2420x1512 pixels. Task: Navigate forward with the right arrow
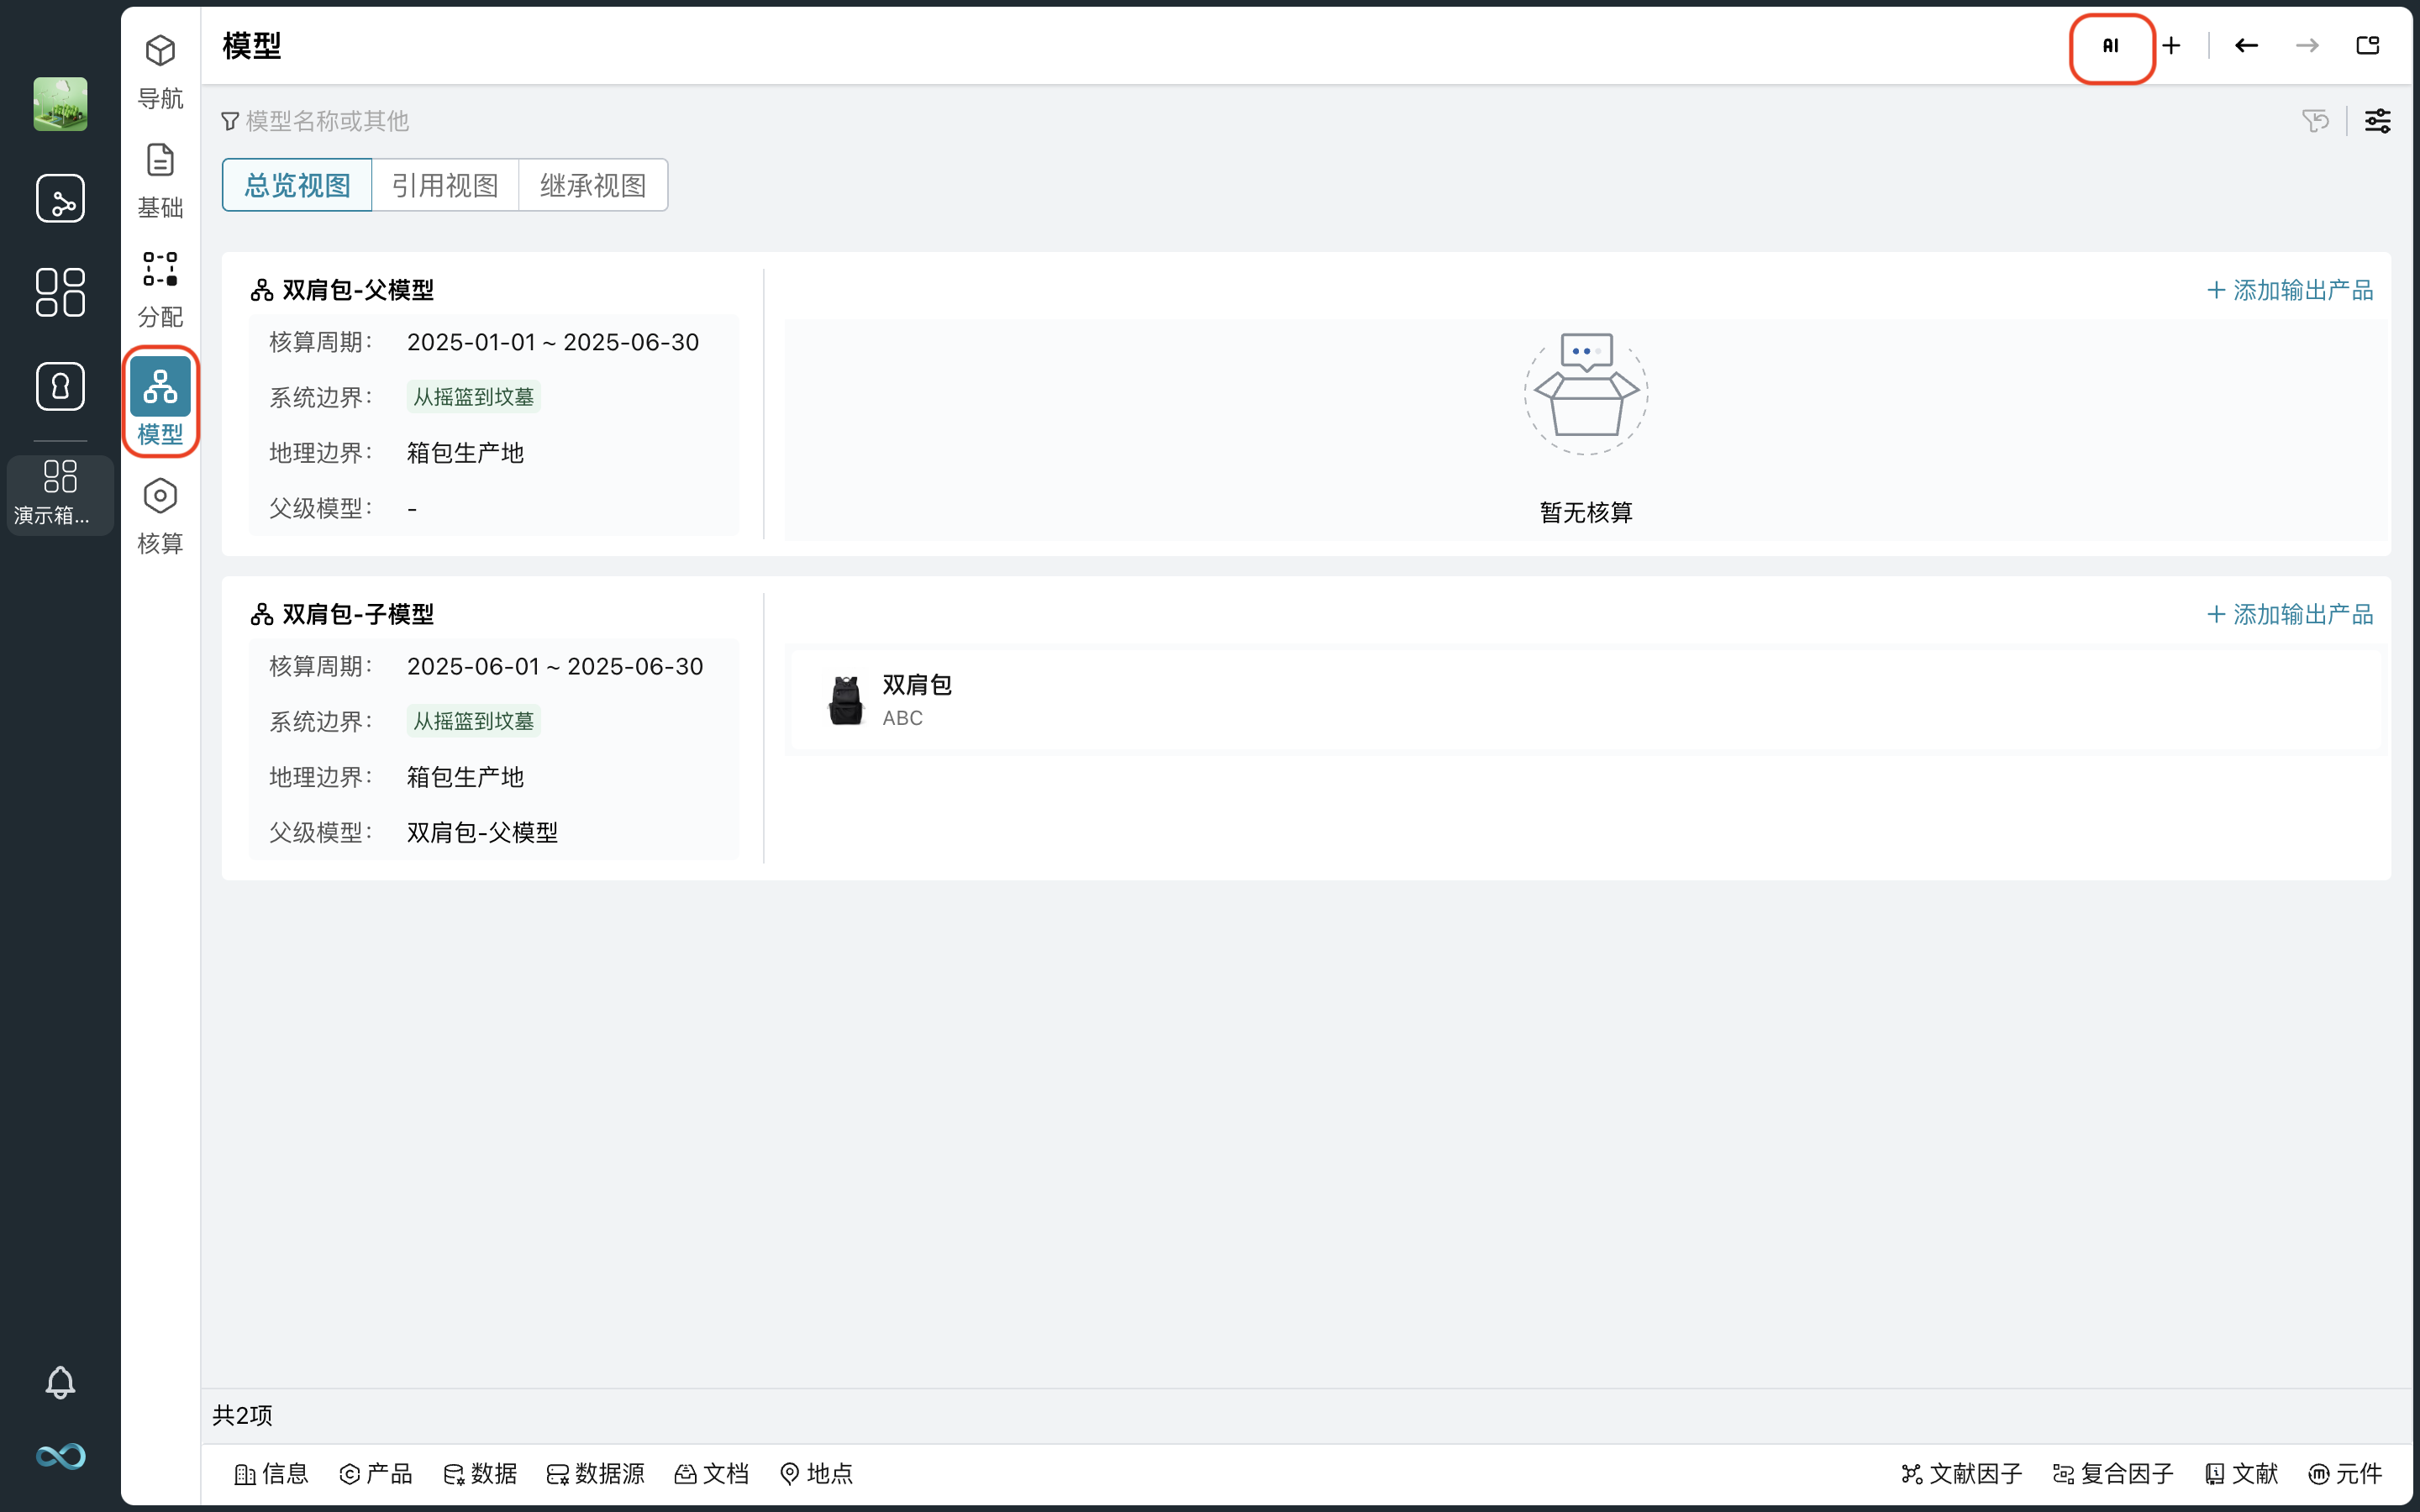pyautogui.click(x=2307, y=46)
